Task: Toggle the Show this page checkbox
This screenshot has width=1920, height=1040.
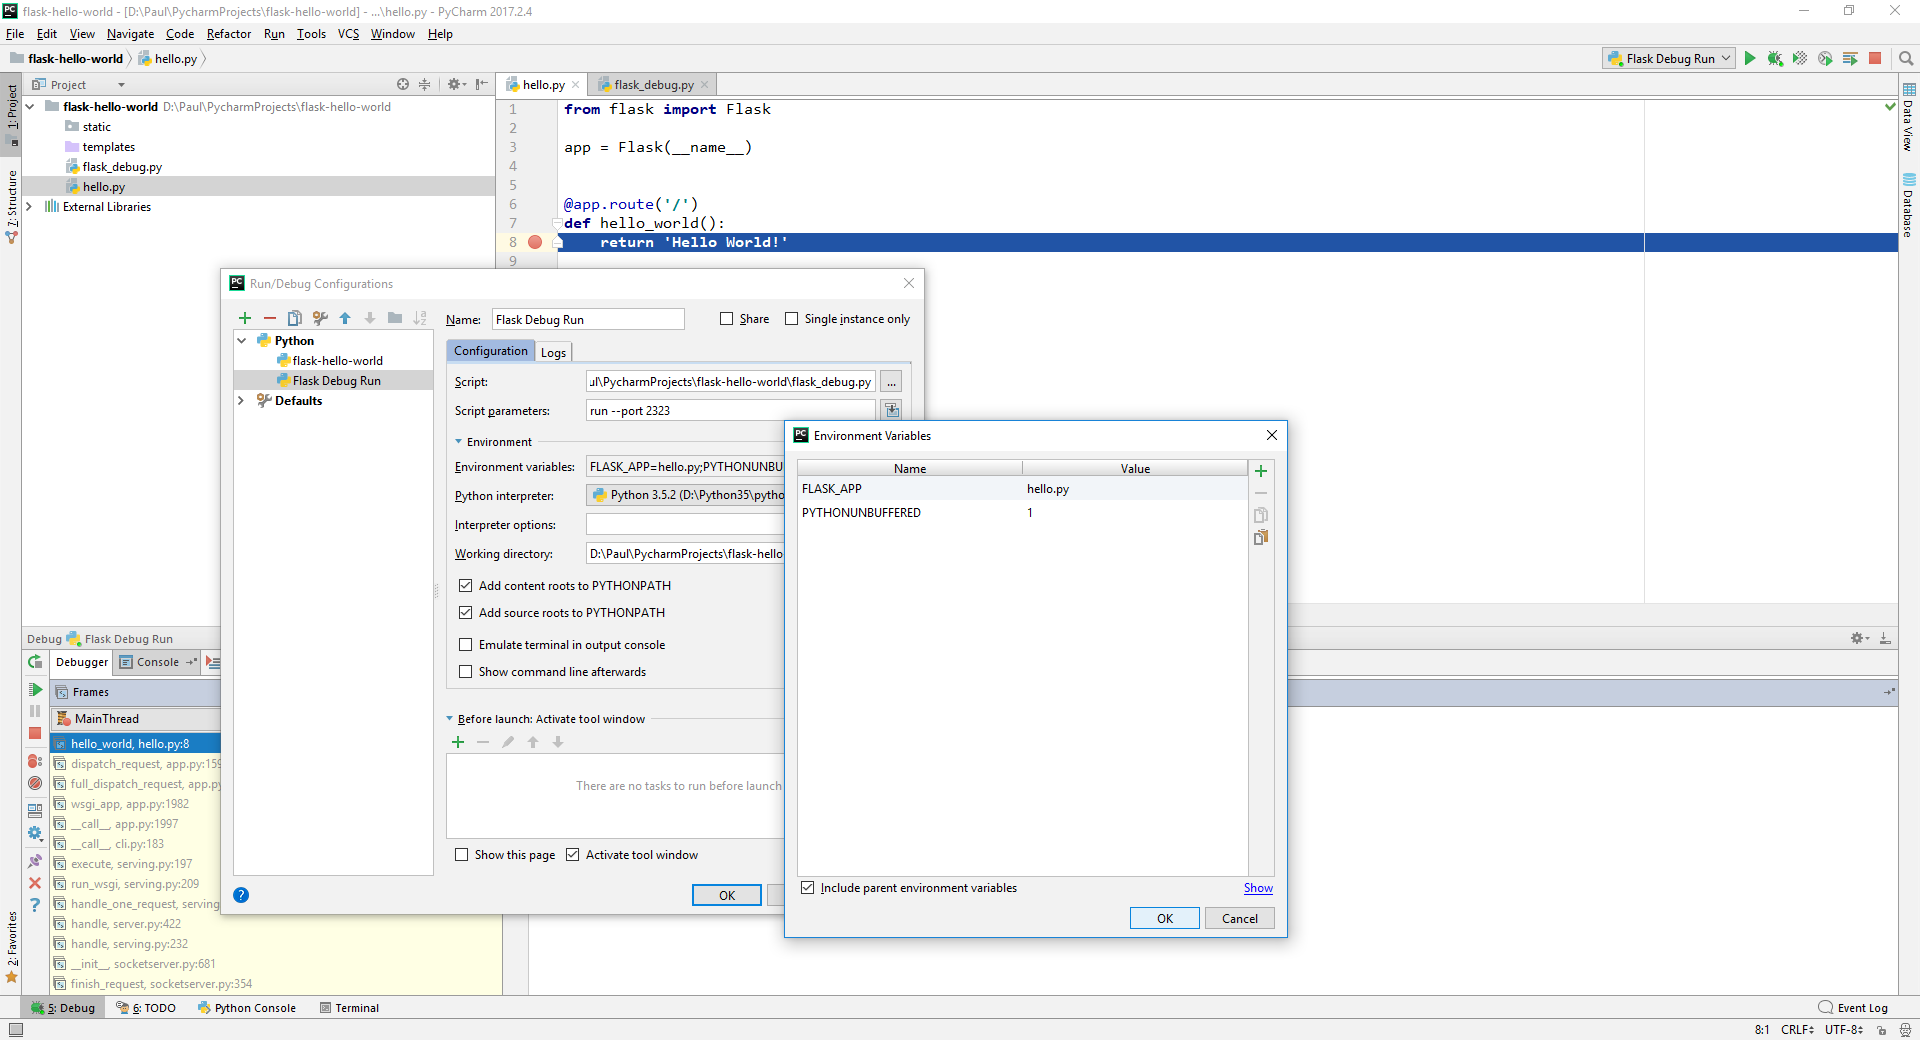Action: (461, 855)
